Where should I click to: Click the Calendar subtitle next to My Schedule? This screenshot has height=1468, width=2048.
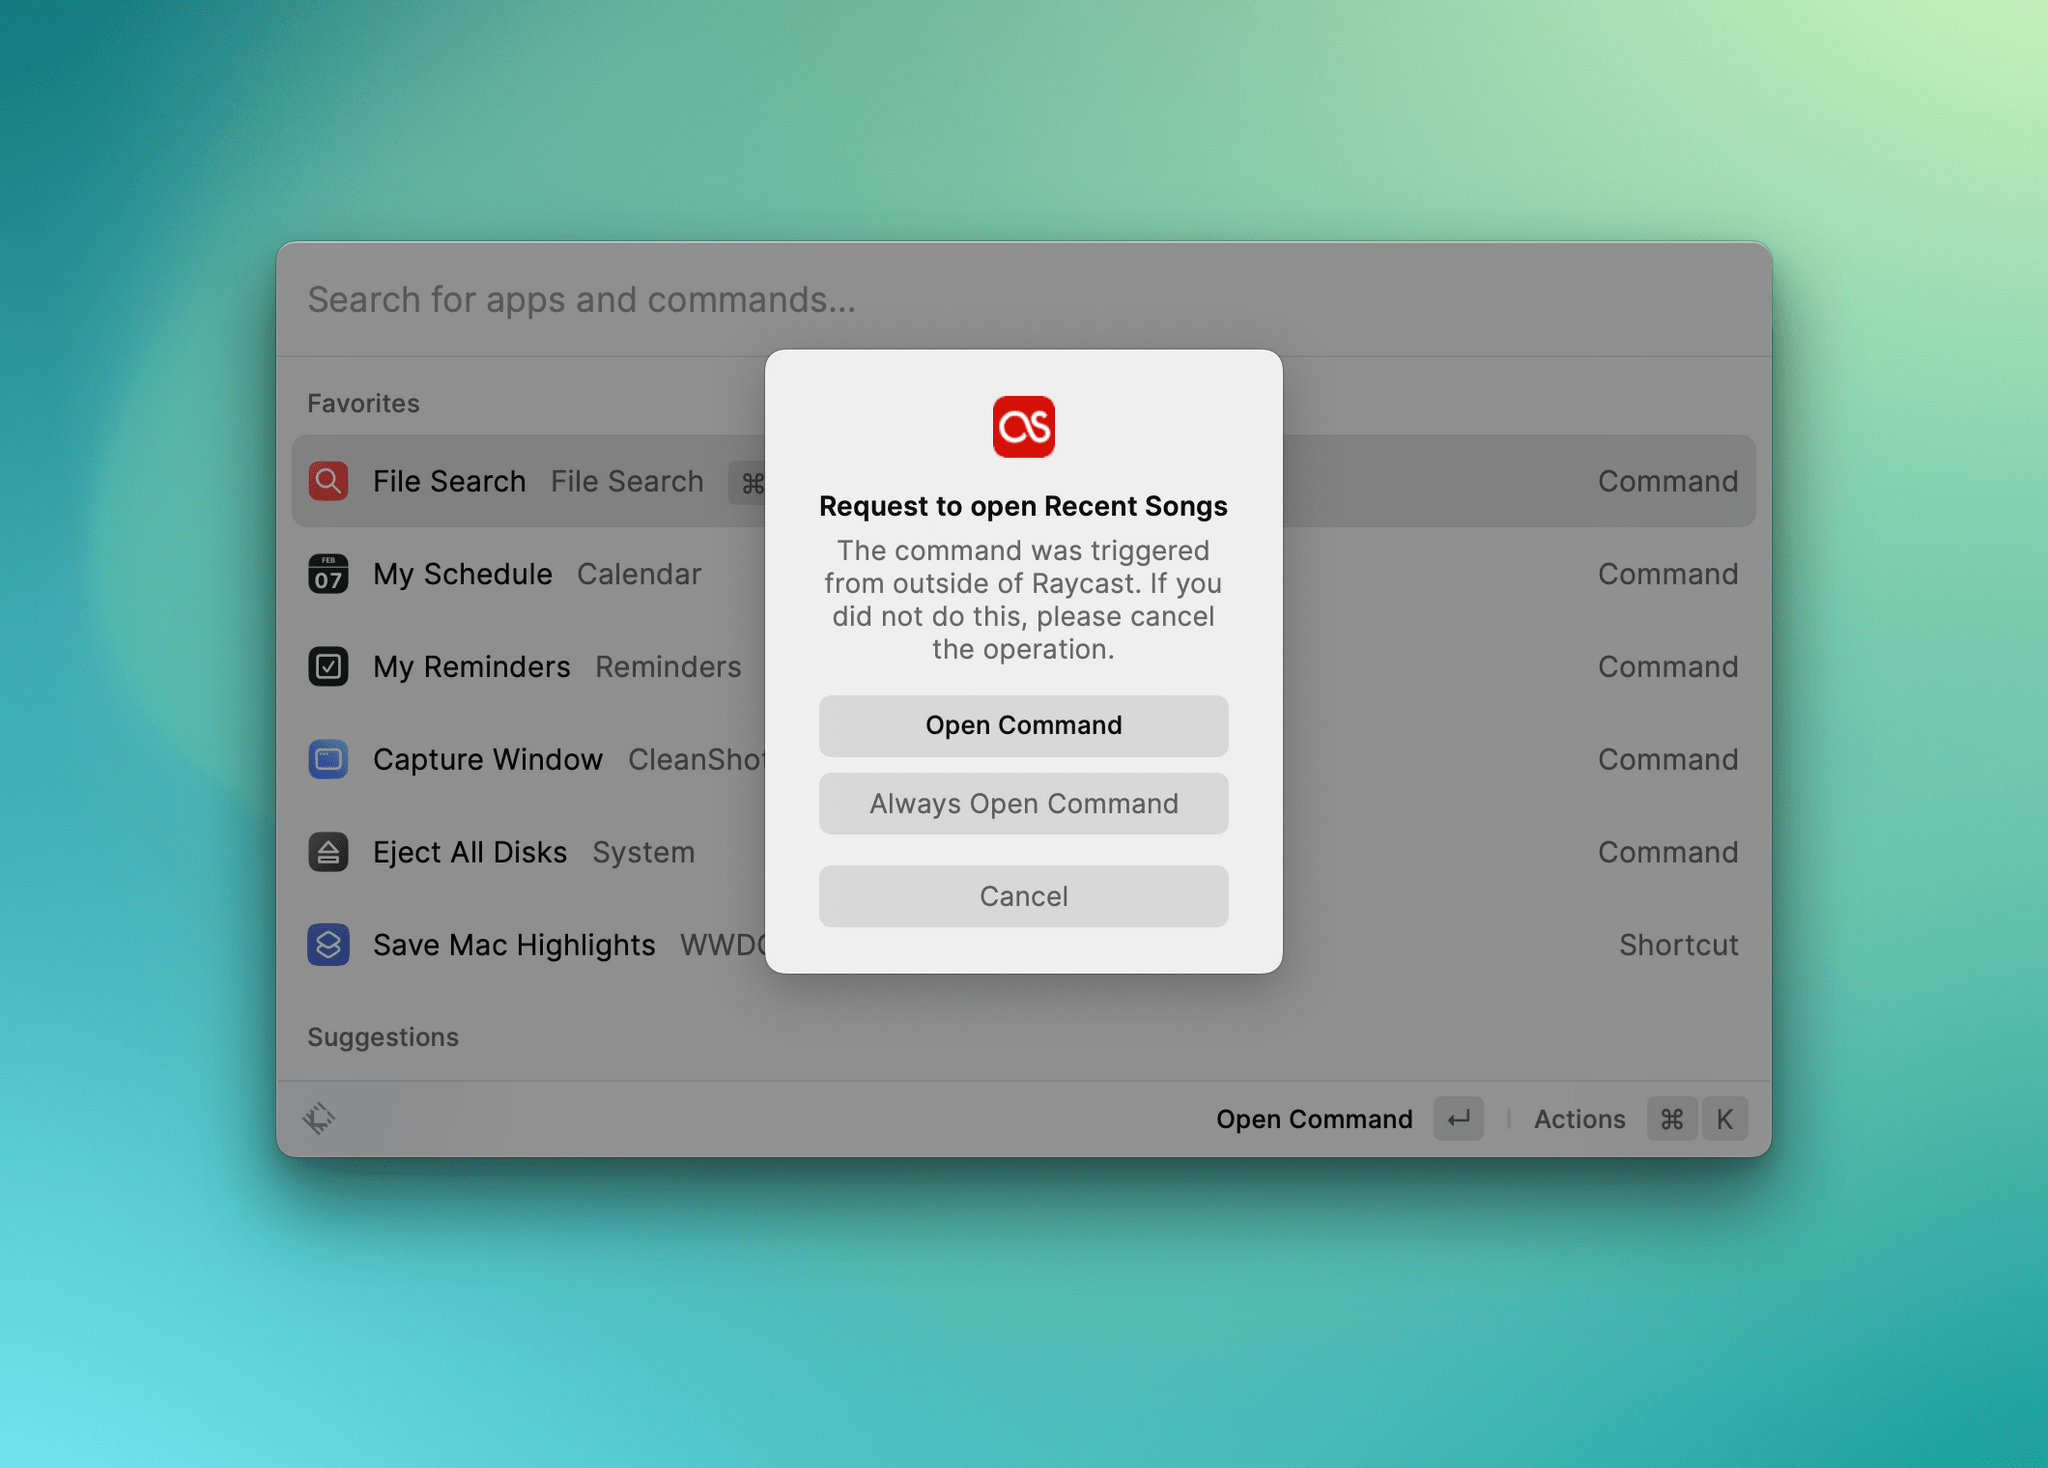click(639, 574)
